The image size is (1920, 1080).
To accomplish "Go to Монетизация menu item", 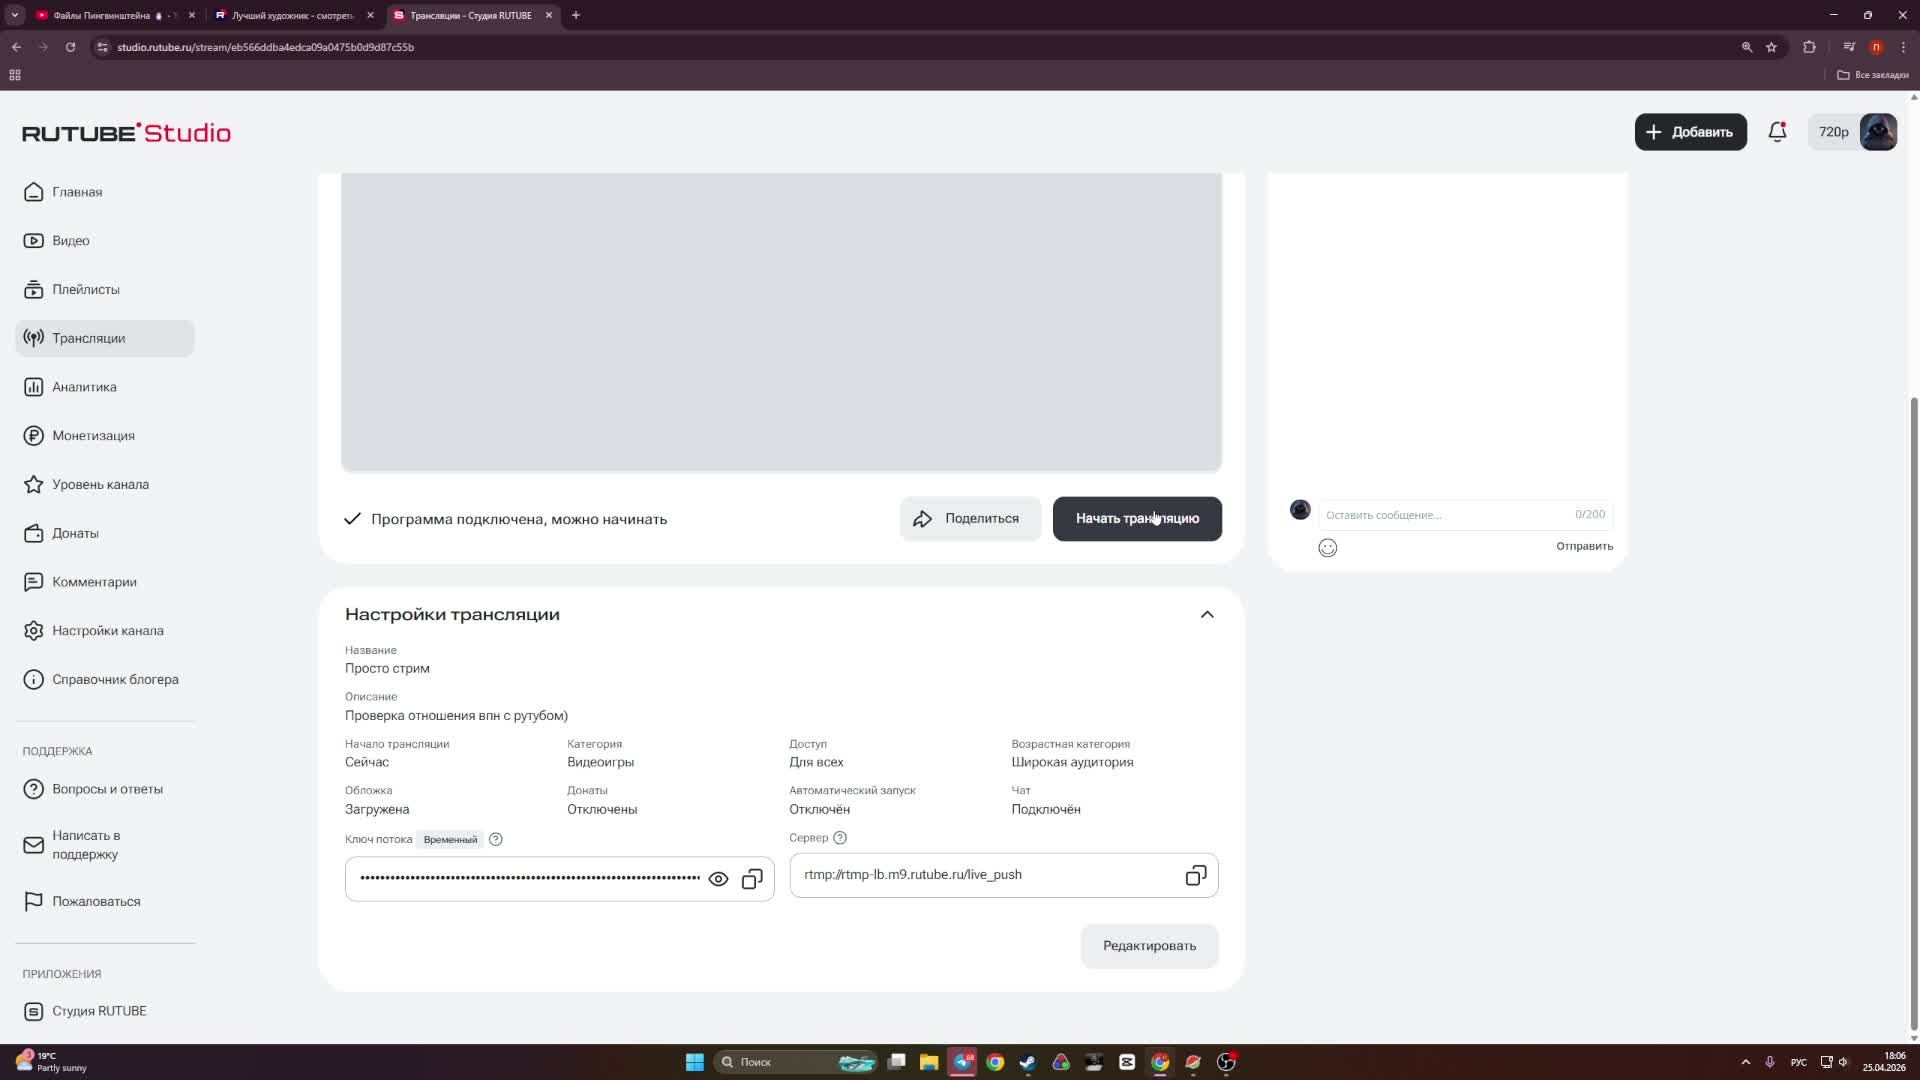I will (93, 436).
